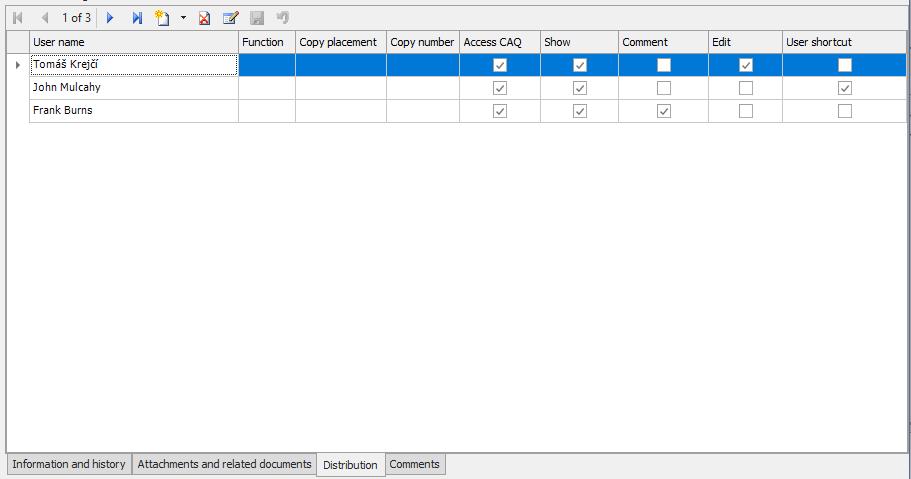This screenshot has height=479, width=911.
Task: Enable User shortcut for Tomáš Krejčí
Action: pos(845,65)
